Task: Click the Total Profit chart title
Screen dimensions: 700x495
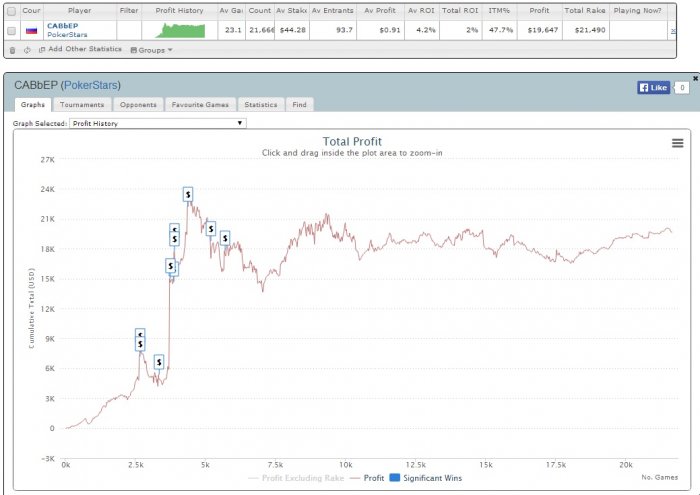Action: (352, 141)
